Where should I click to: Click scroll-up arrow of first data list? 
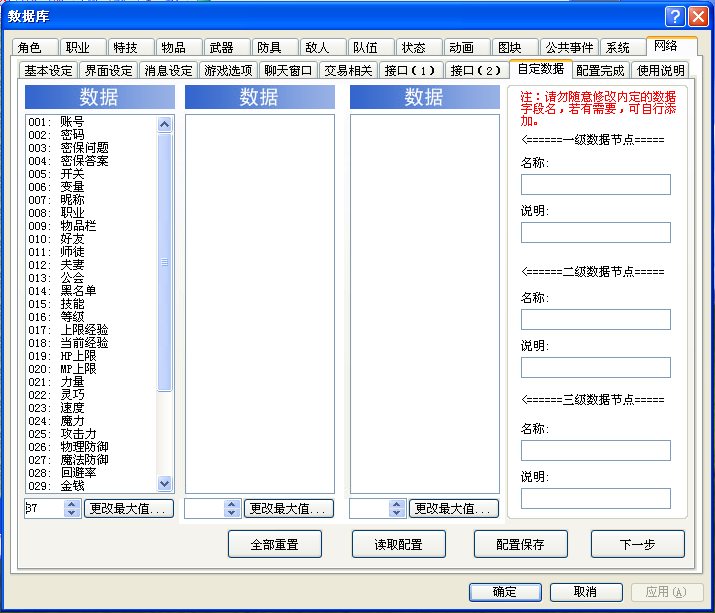165,124
